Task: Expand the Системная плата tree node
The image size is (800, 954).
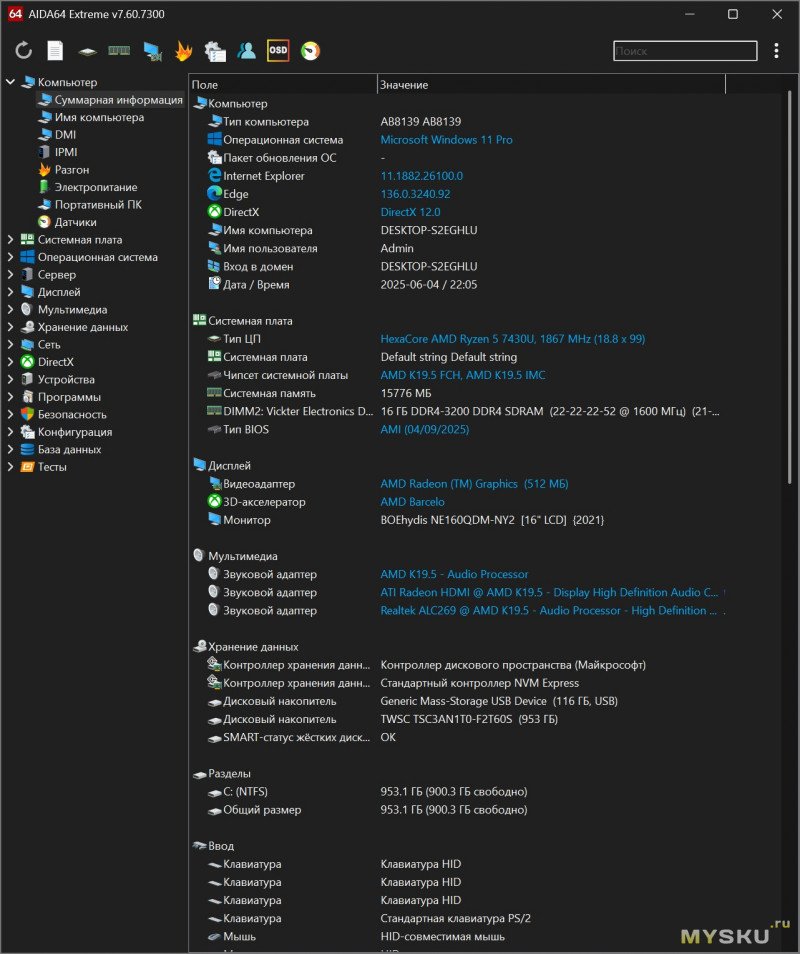Action: click(x=10, y=240)
